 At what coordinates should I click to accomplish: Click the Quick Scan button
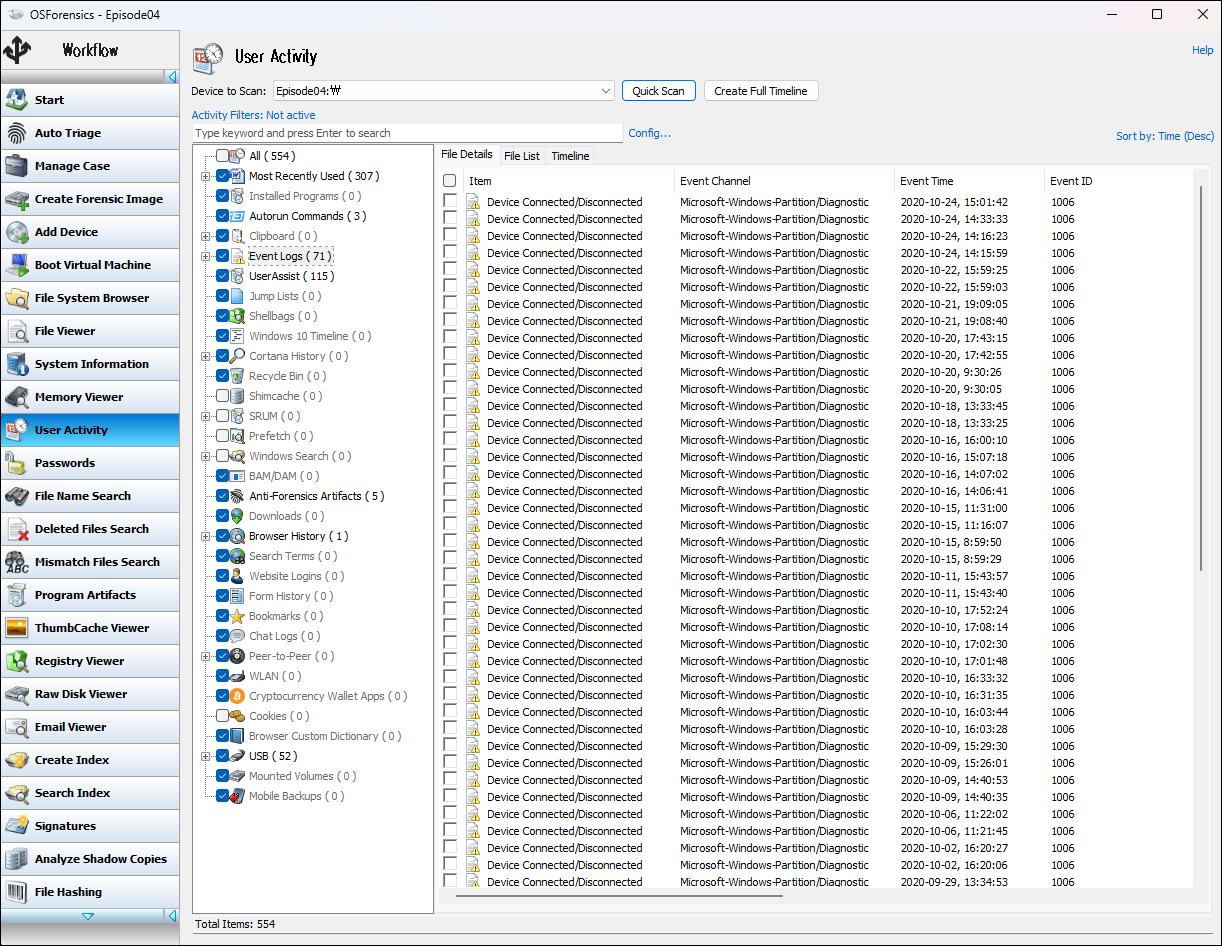pyautogui.click(x=659, y=91)
